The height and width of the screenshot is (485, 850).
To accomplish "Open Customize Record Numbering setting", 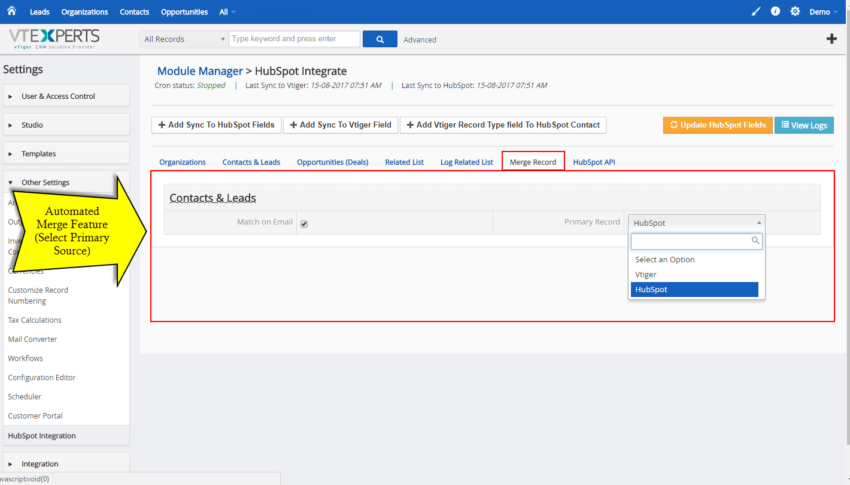I will point(38,295).
